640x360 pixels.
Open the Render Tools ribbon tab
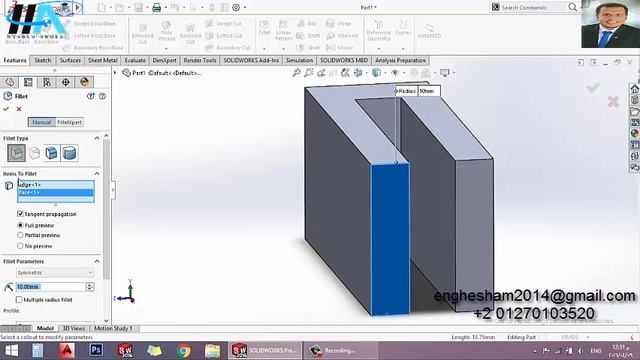200,60
